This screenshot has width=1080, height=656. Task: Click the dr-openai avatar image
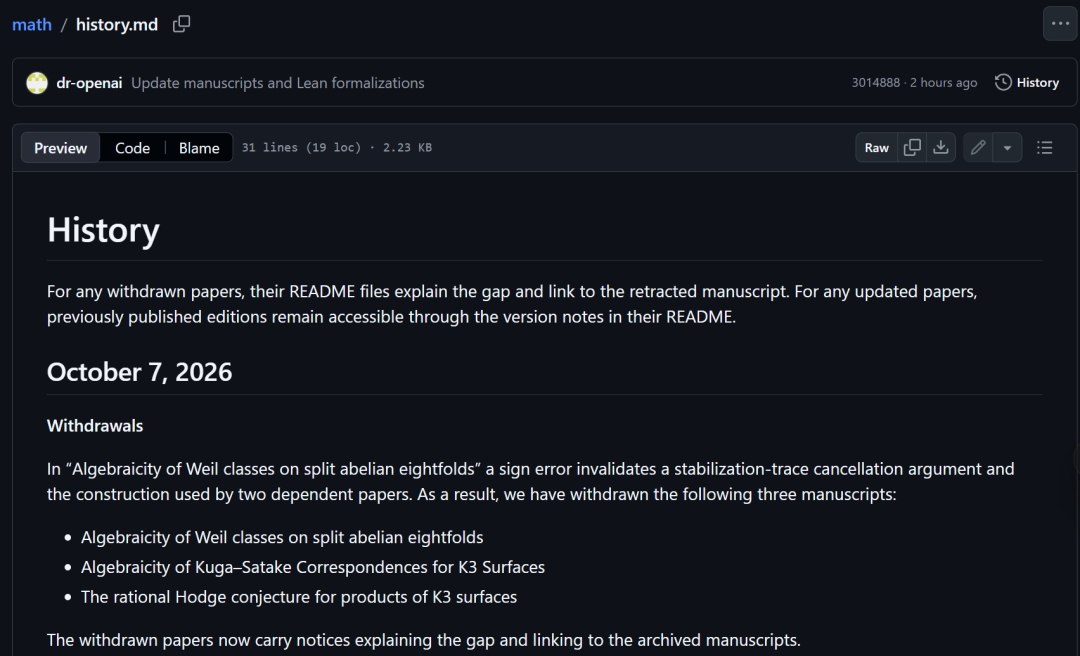pos(37,83)
